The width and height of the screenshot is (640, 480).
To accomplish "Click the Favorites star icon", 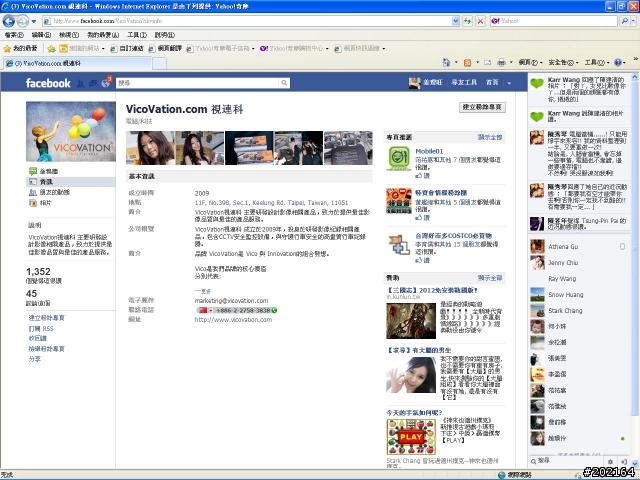I will tap(7, 49).
